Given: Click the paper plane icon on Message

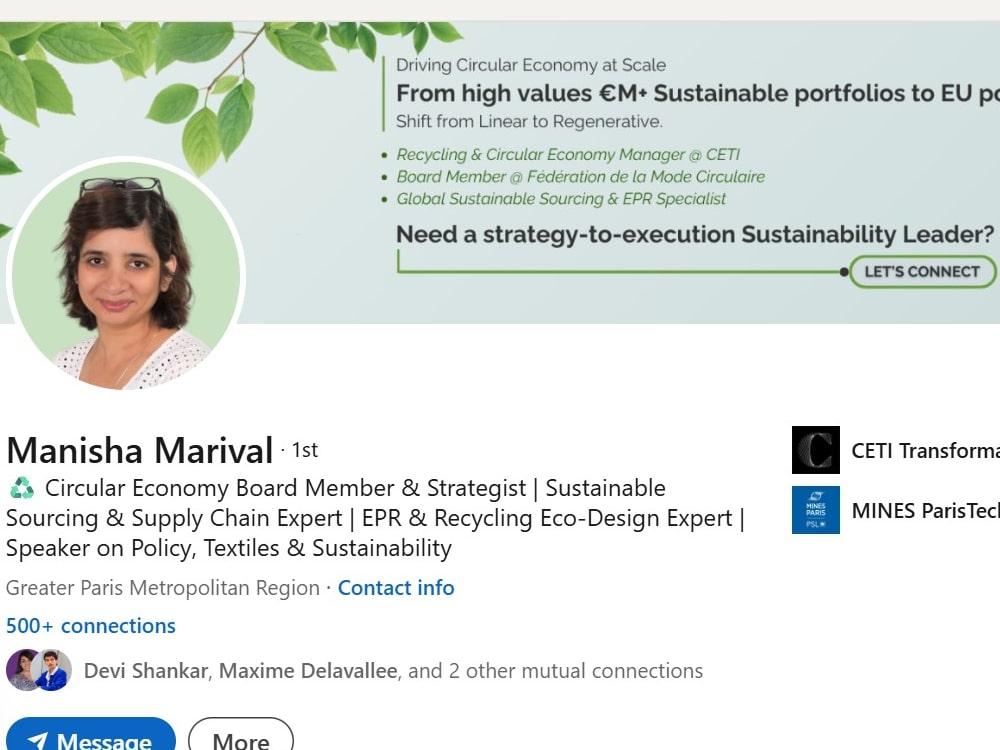Looking at the screenshot, I should 38,741.
